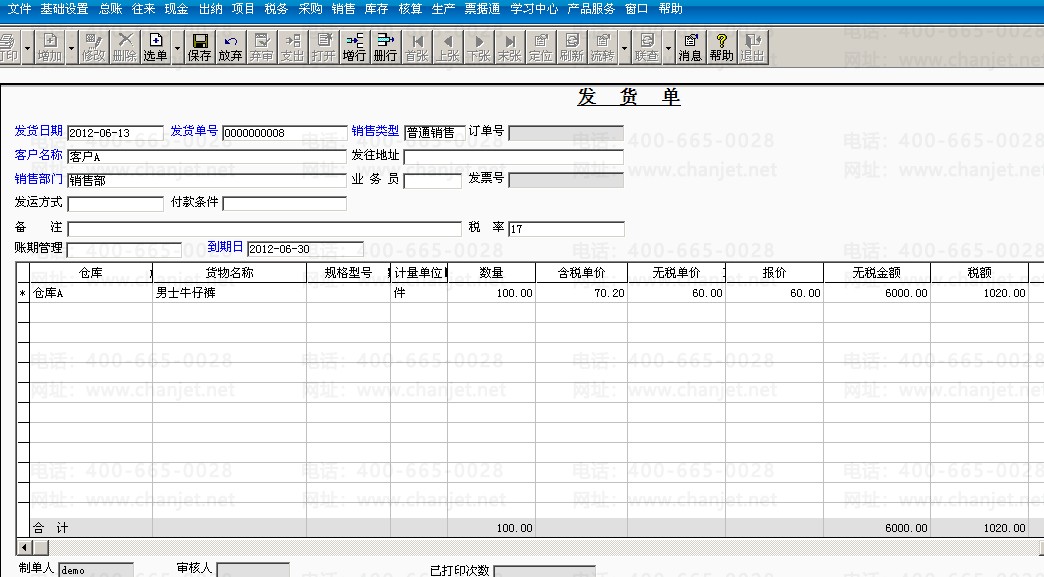
Task: Click the 客户名称 field containing 客户A
Action: [207, 157]
